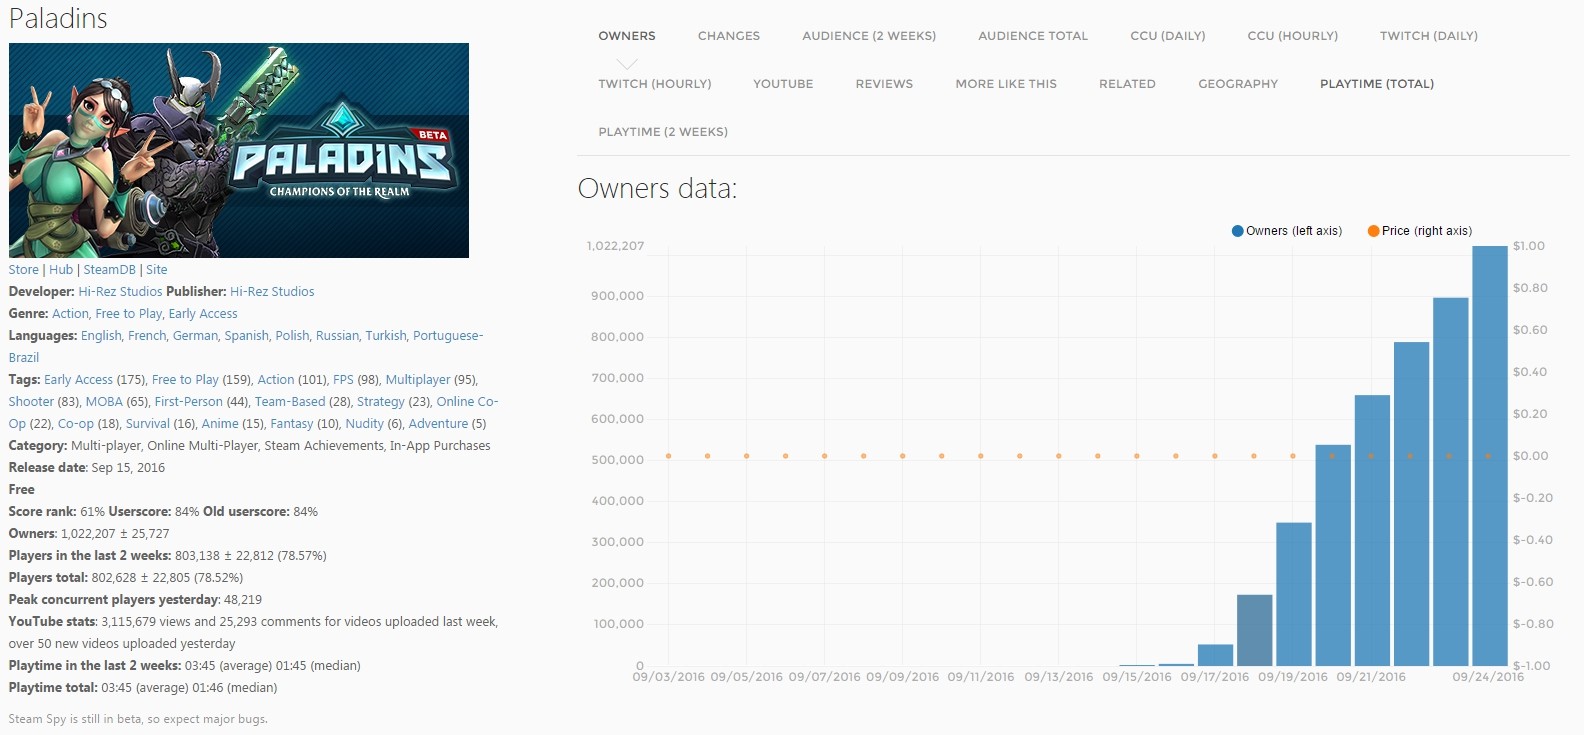Open the FPS tag link
The height and width of the screenshot is (735, 1584).
pyautogui.click(x=343, y=380)
